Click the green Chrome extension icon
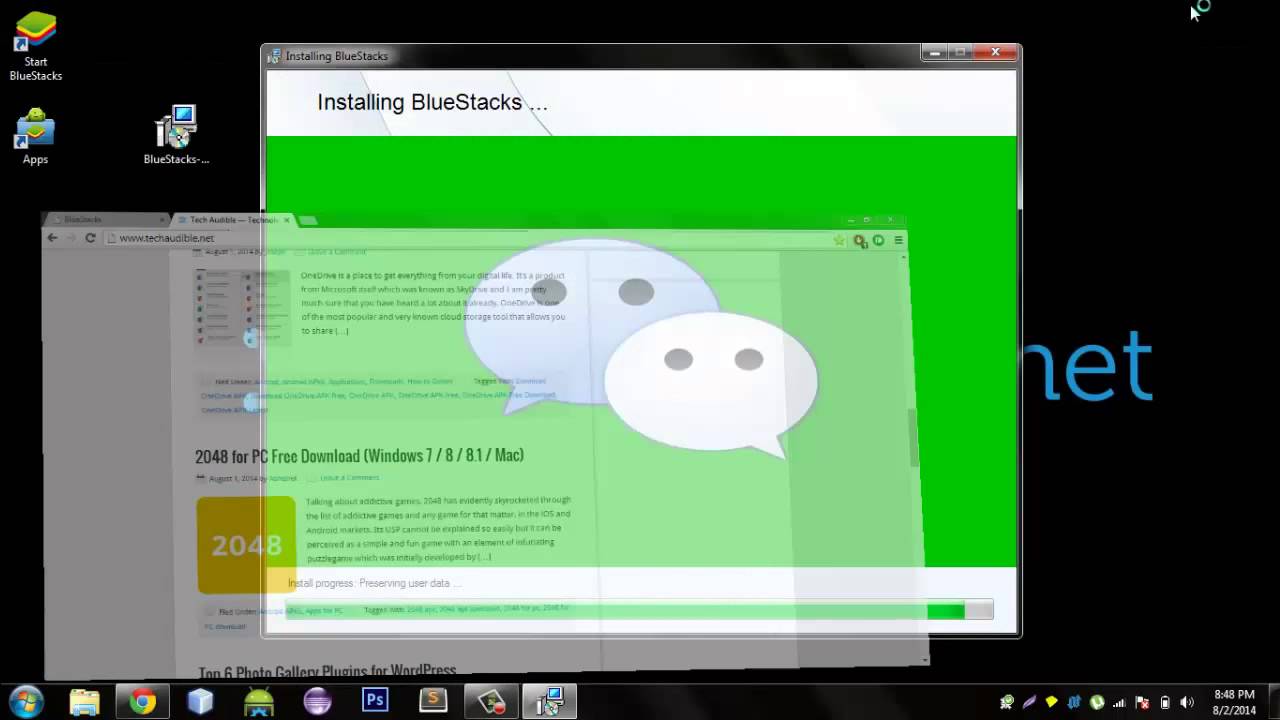This screenshot has width=1280, height=720. [878, 240]
